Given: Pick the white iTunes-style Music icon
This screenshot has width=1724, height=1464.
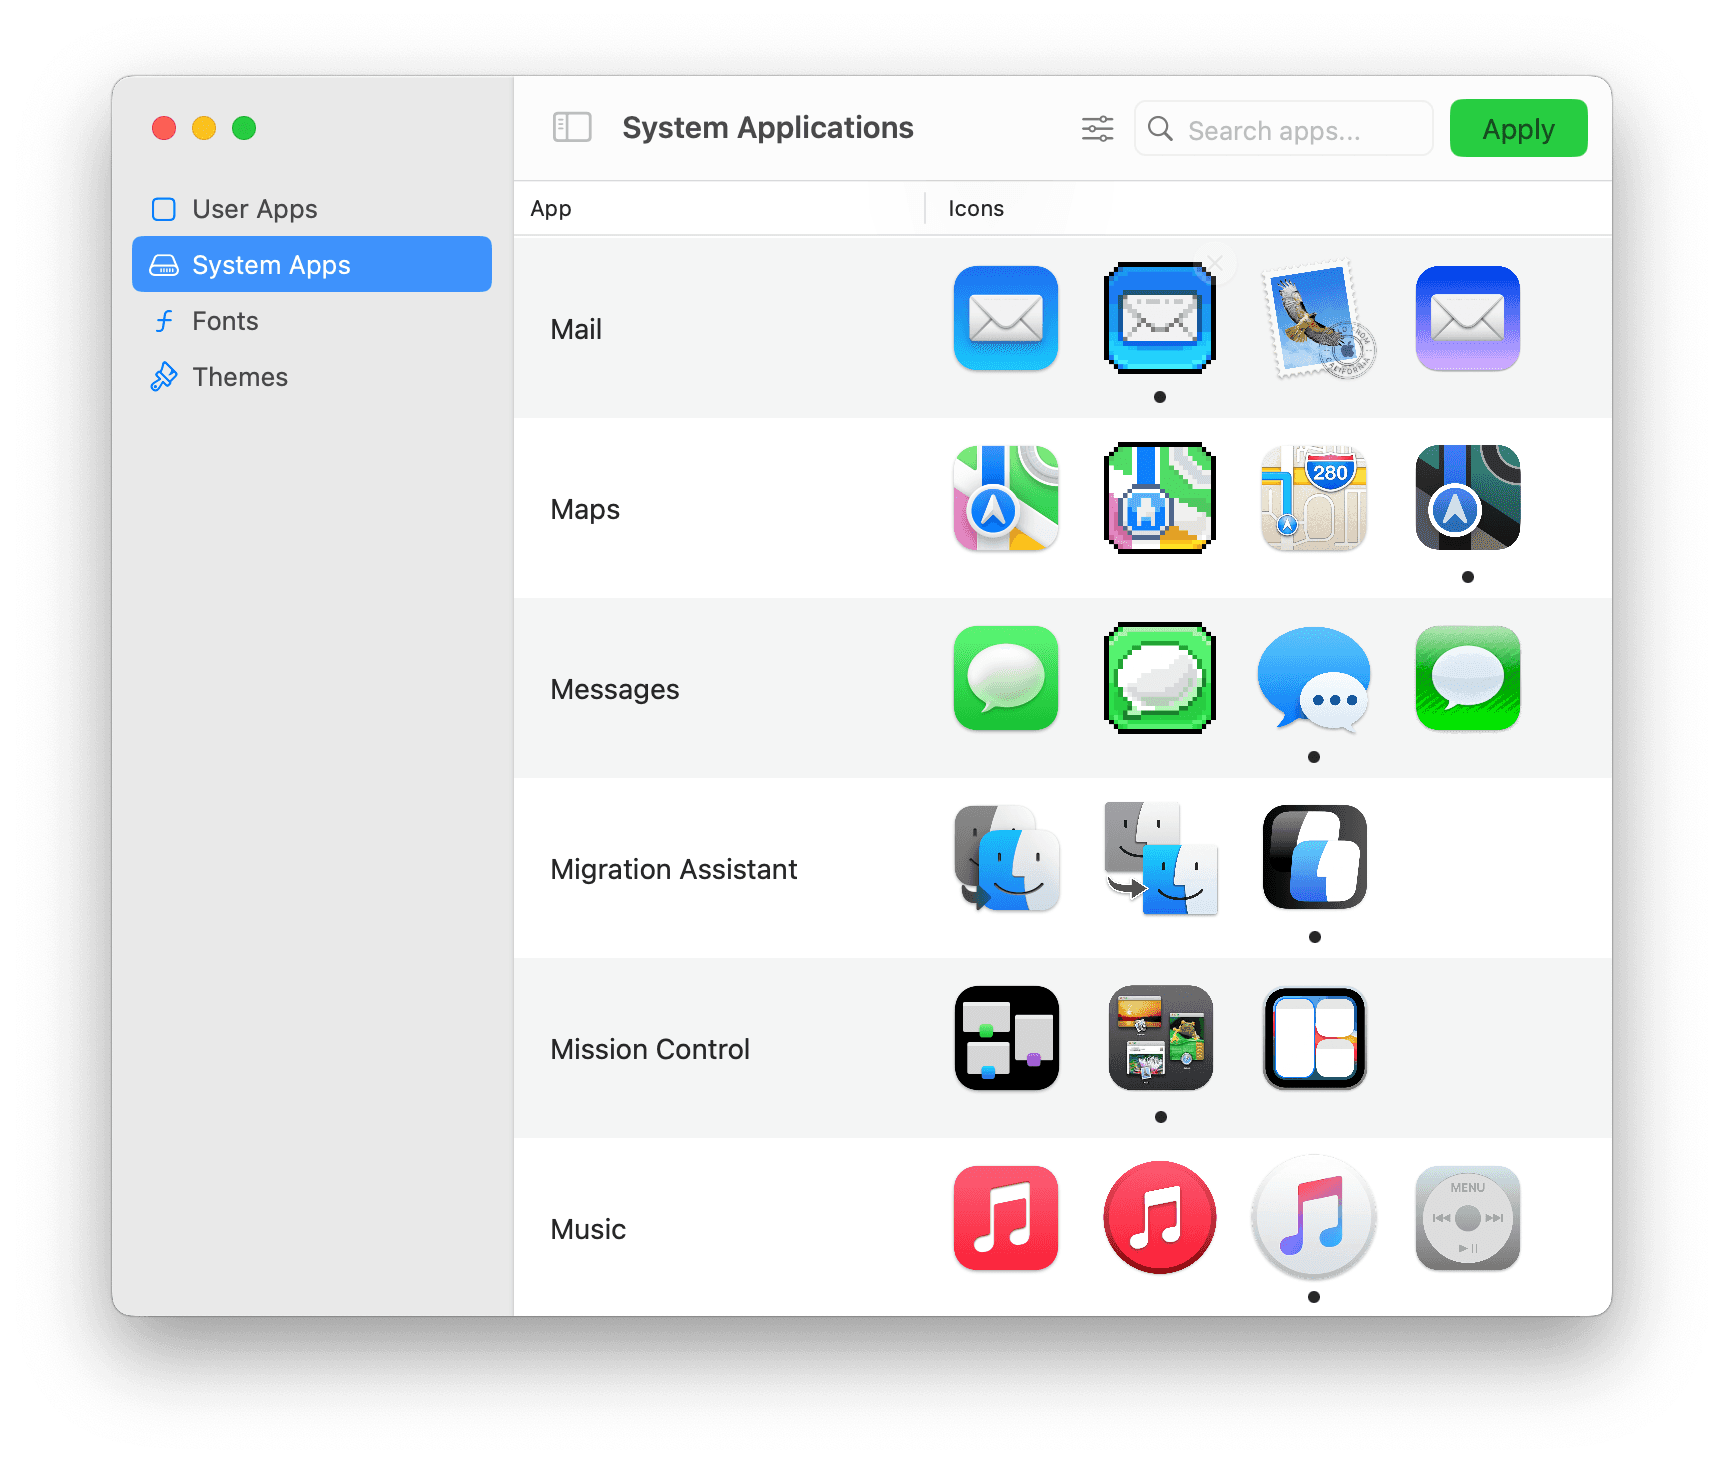Looking at the screenshot, I should click(1314, 1218).
